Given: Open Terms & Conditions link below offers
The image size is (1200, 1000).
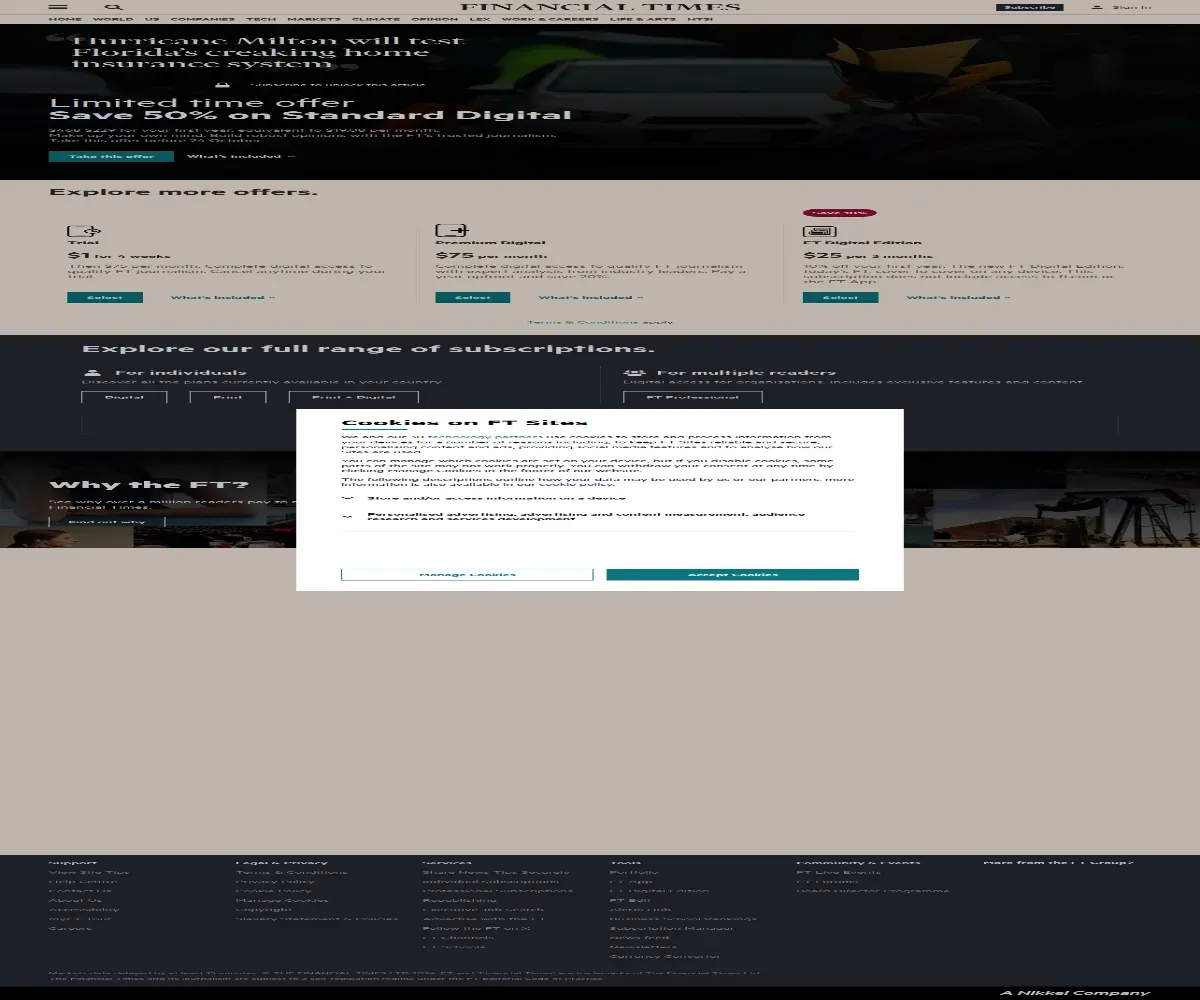Looking at the screenshot, I should pos(583,322).
